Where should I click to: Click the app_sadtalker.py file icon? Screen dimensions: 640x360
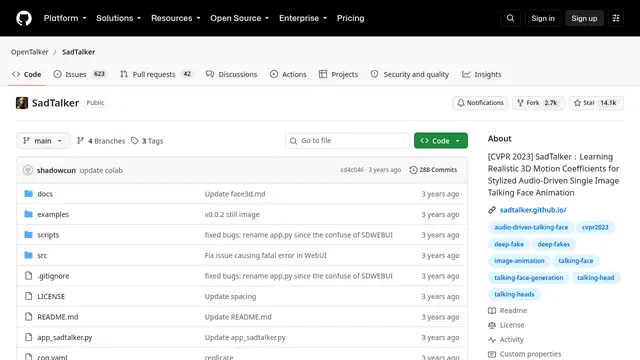click(28, 337)
